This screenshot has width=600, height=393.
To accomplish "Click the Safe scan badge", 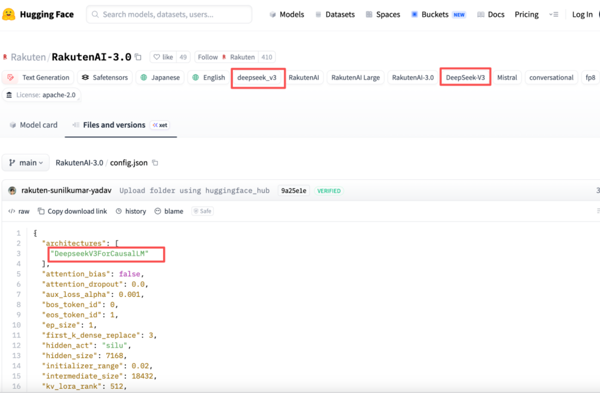I will pos(202,211).
